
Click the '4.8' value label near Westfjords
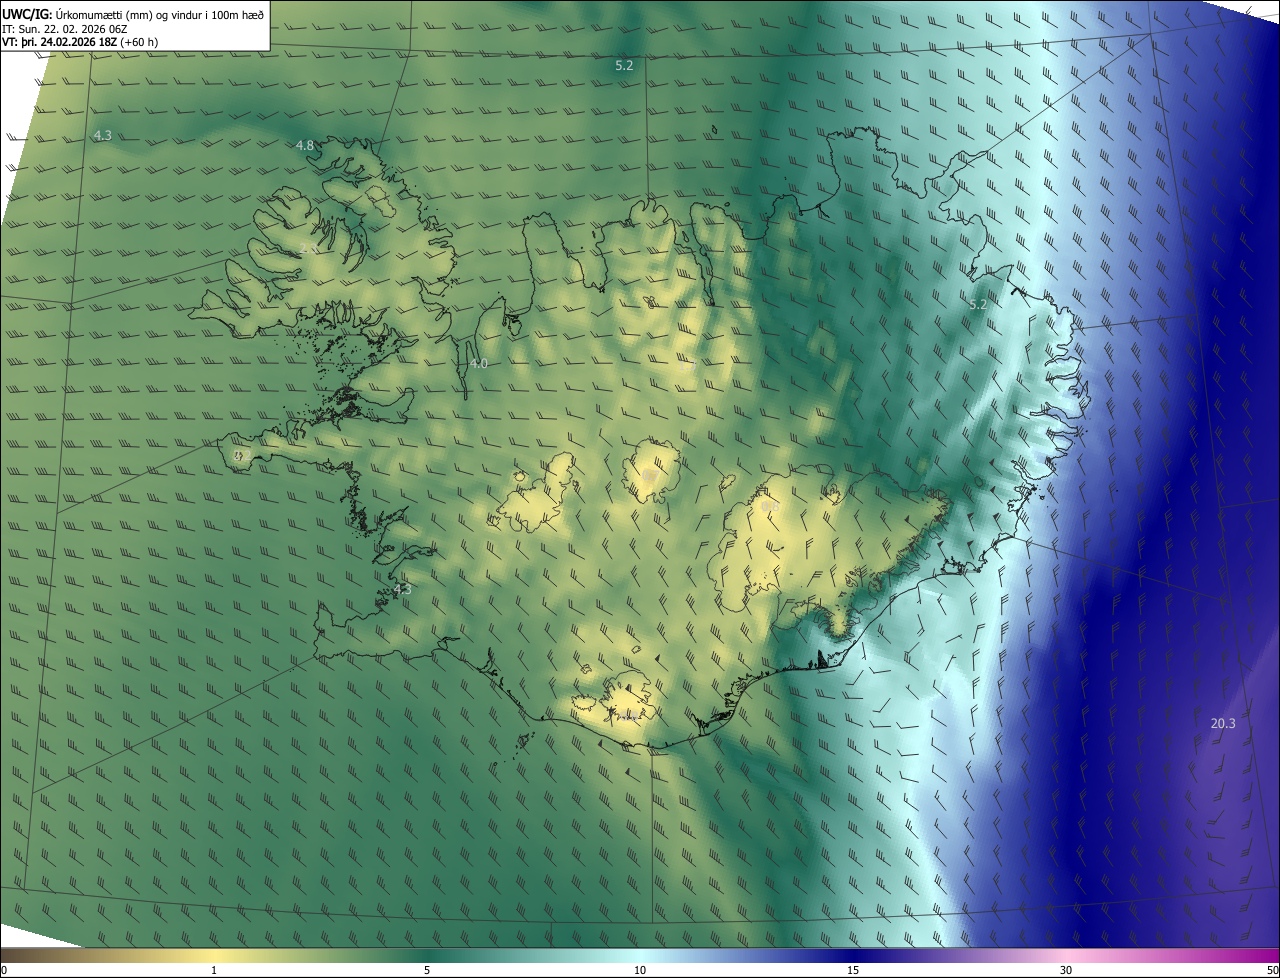point(305,145)
